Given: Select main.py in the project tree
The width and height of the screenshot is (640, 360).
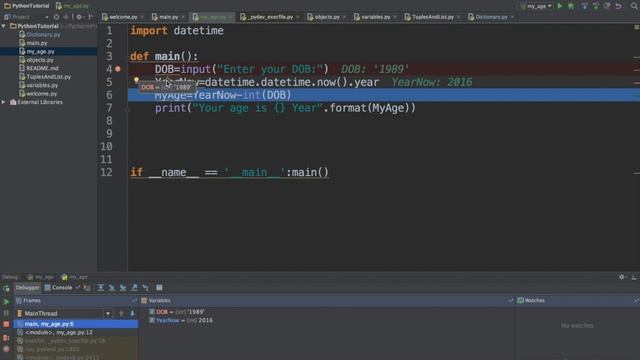Looking at the screenshot, I should [x=37, y=43].
